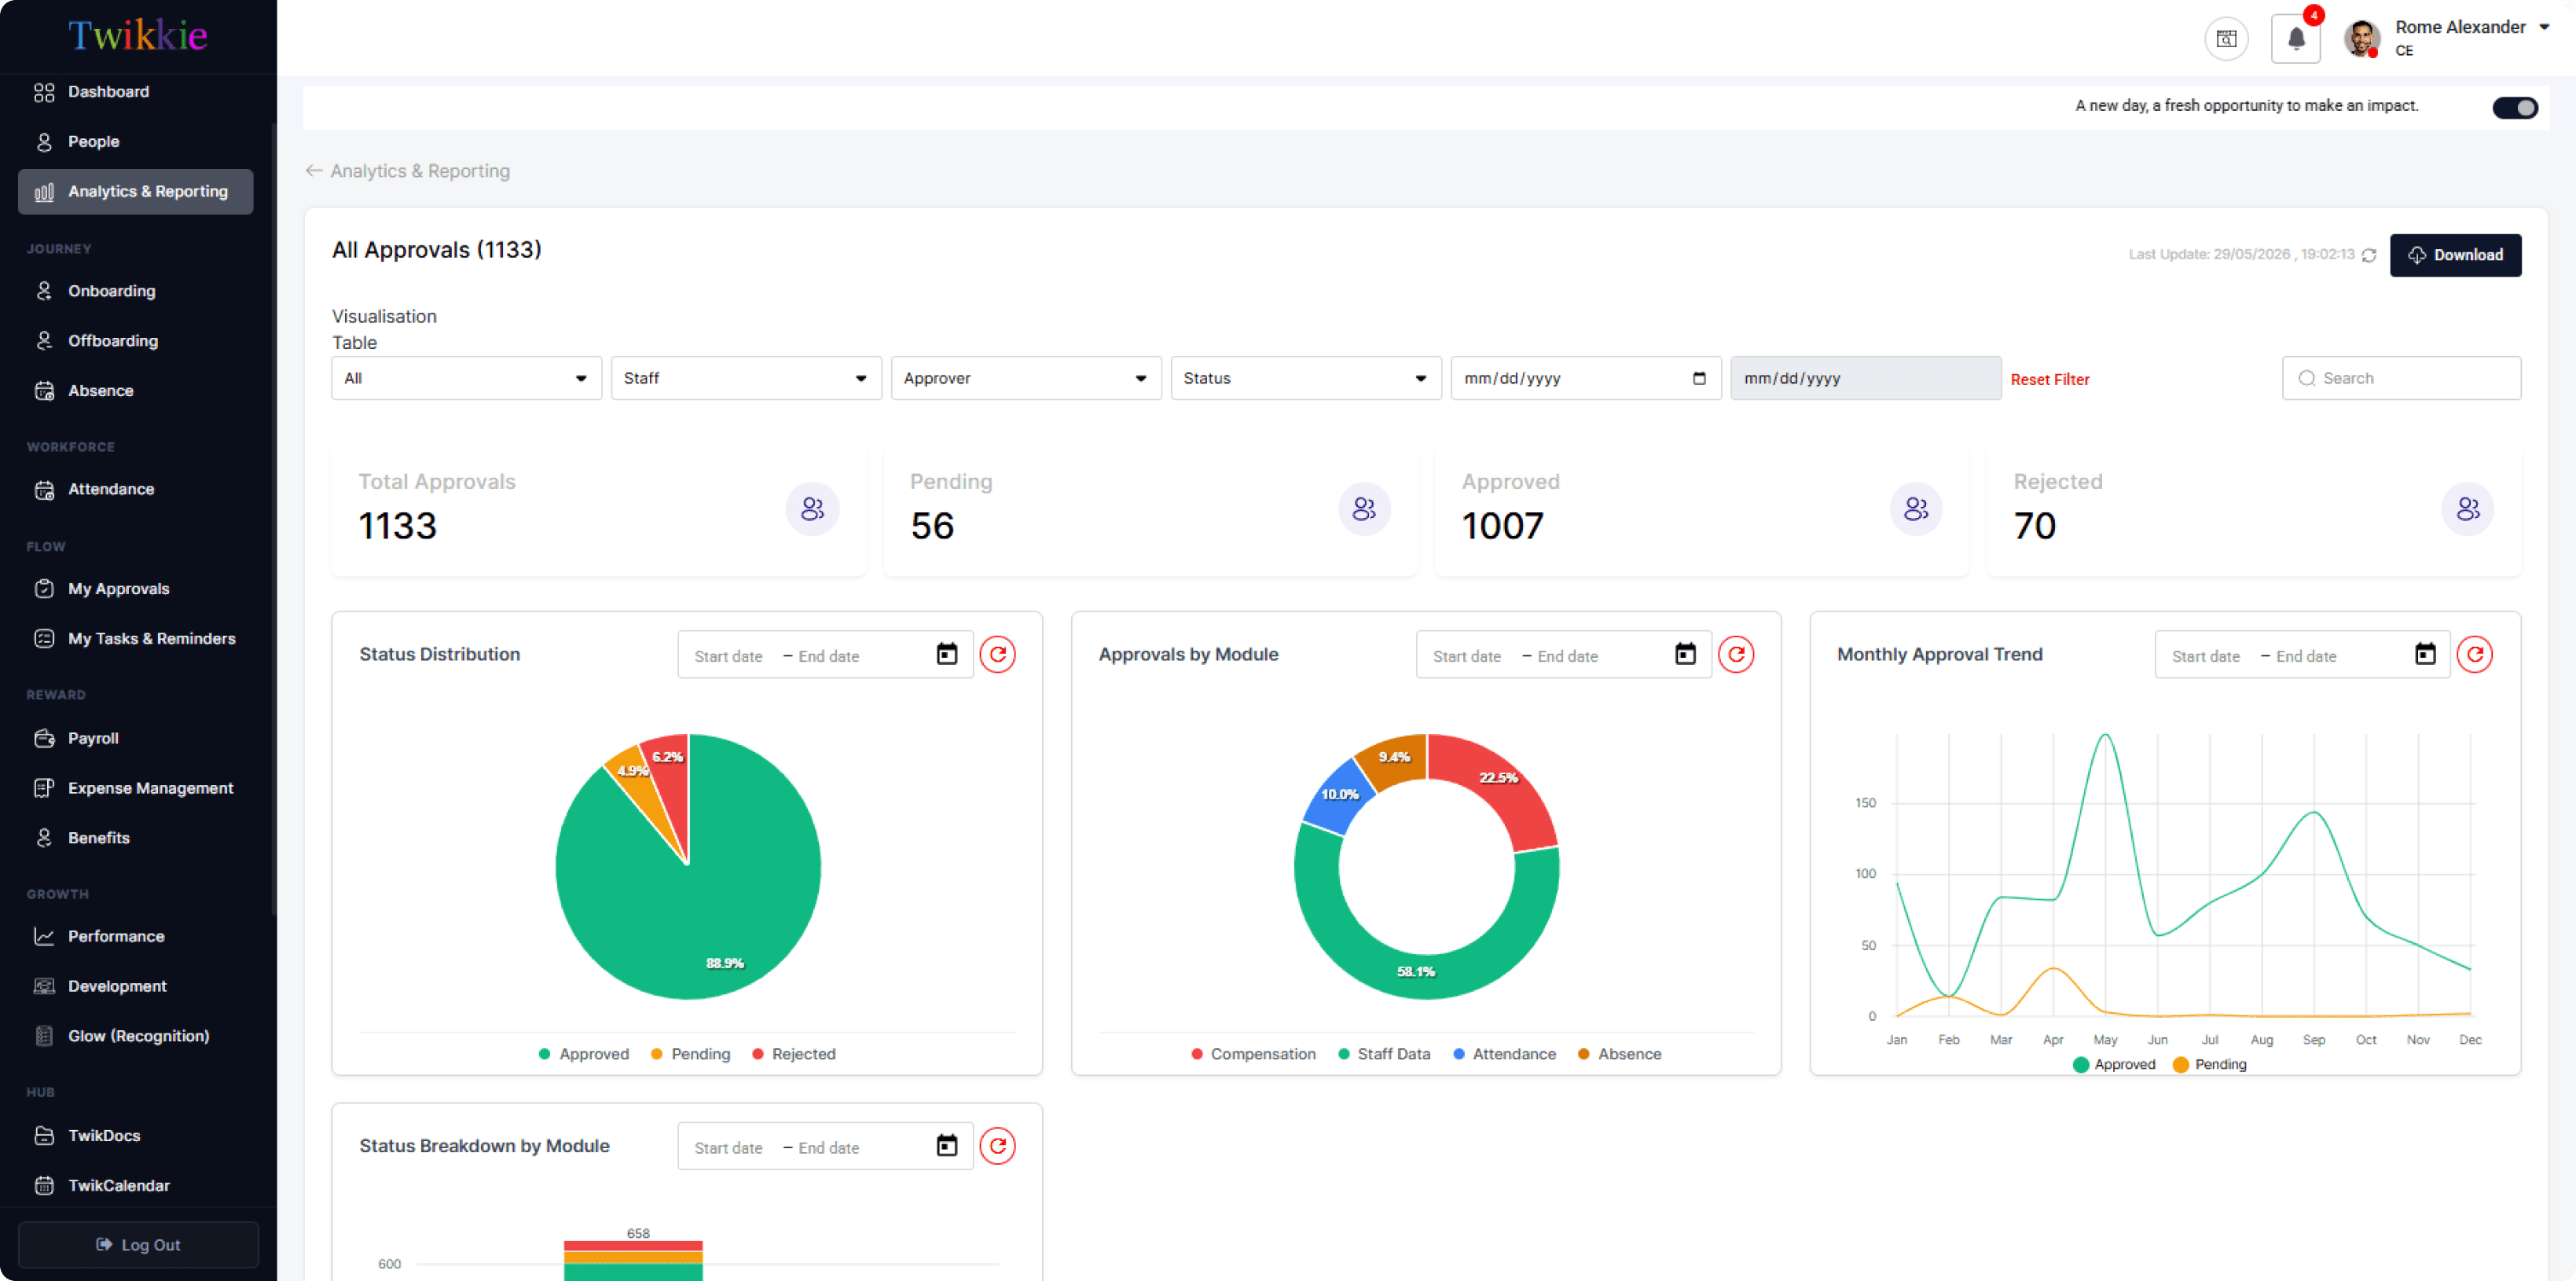Click the Pending card people icon
The height and width of the screenshot is (1281, 2576).
coord(1364,509)
